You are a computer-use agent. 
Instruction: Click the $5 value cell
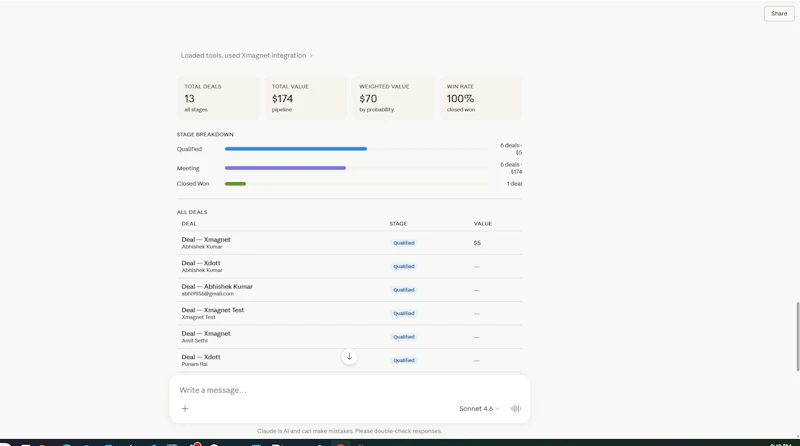(x=477, y=243)
